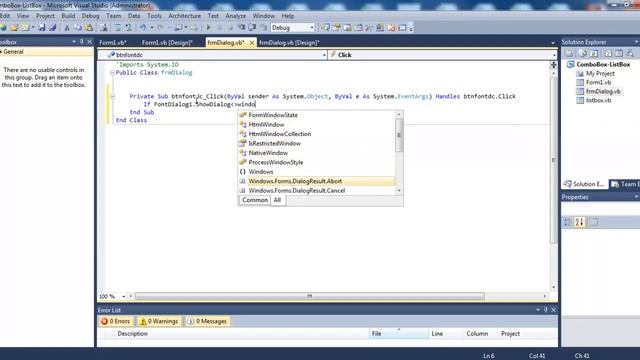This screenshot has width=640, height=360.
Task: Open the View menu
Action: pos(23,16)
